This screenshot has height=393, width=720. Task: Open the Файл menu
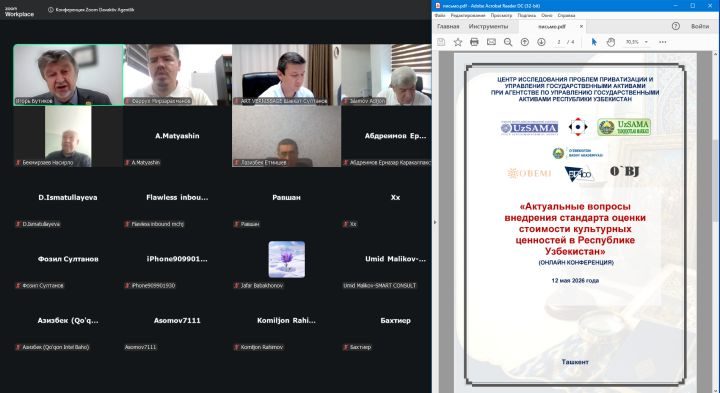pyautogui.click(x=440, y=16)
